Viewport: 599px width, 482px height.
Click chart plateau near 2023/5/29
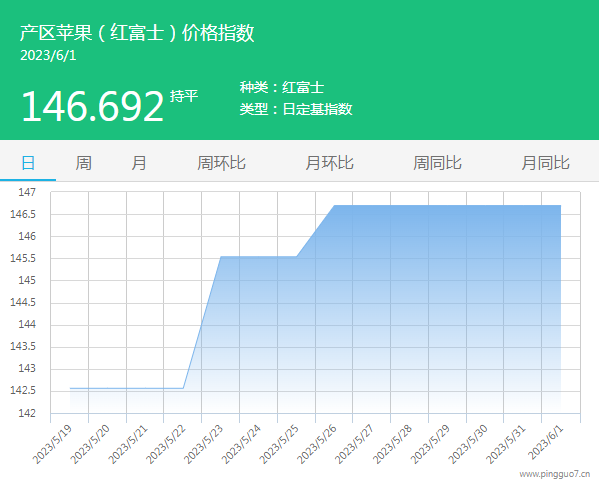coord(448,205)
